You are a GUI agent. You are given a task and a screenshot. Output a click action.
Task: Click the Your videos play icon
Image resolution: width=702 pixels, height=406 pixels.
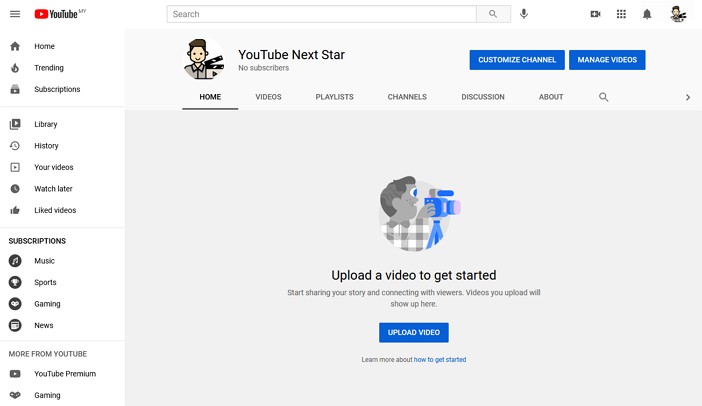click(x=15, y=167)
